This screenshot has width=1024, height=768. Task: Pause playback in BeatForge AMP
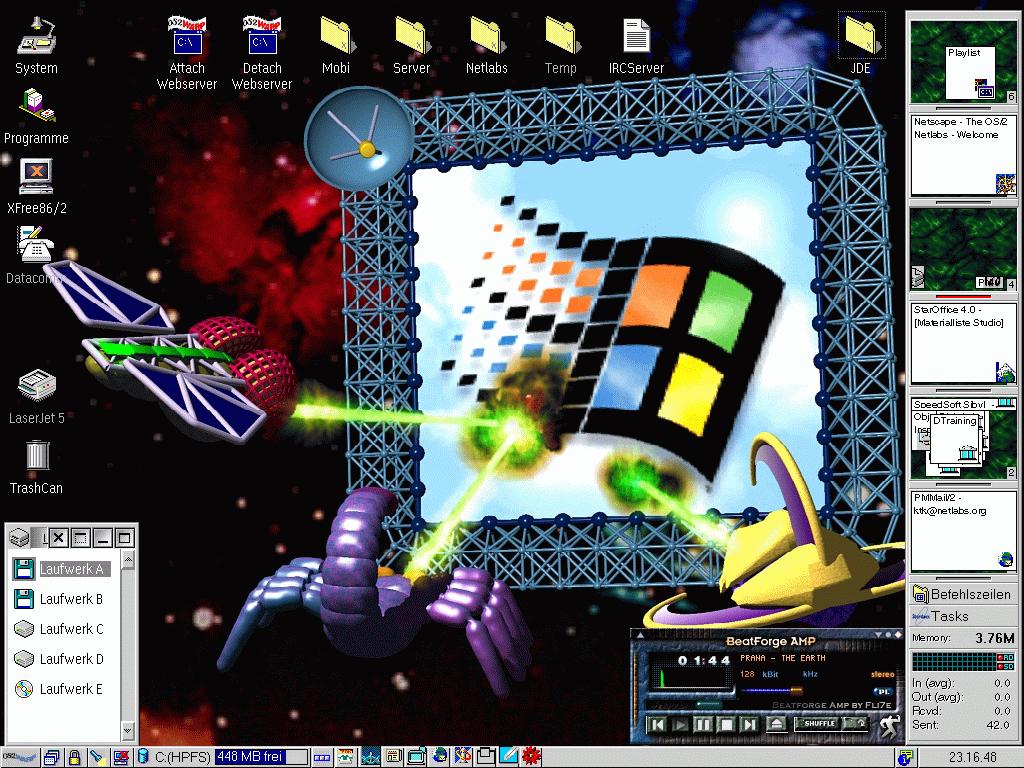tap(703, 724)
